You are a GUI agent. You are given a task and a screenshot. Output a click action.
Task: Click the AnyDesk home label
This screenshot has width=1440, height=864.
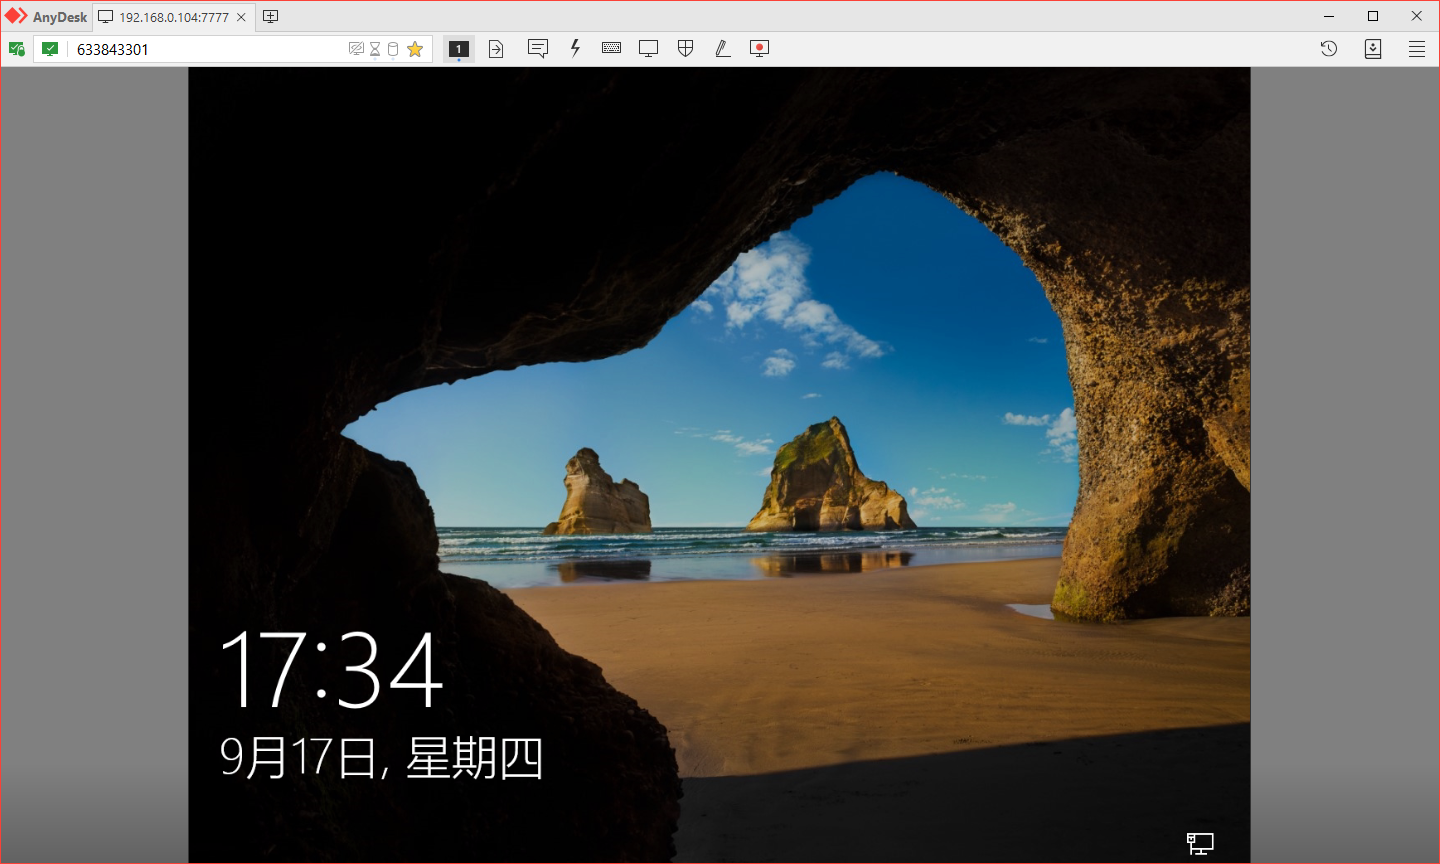(x=47, y=16)
